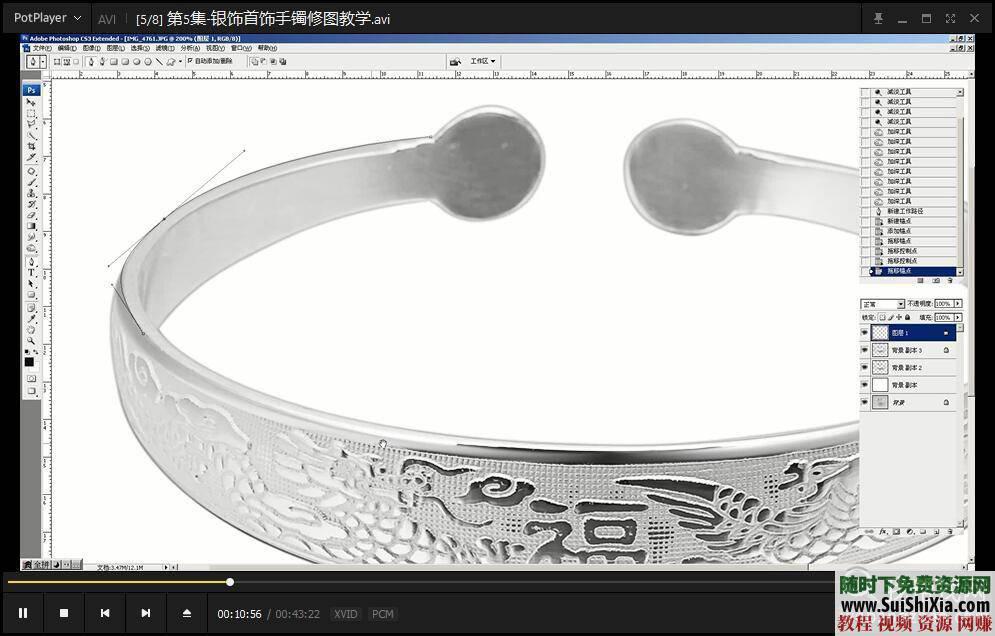Stop the video playback
The image size is (995, 636).
(x=64, y=613)
